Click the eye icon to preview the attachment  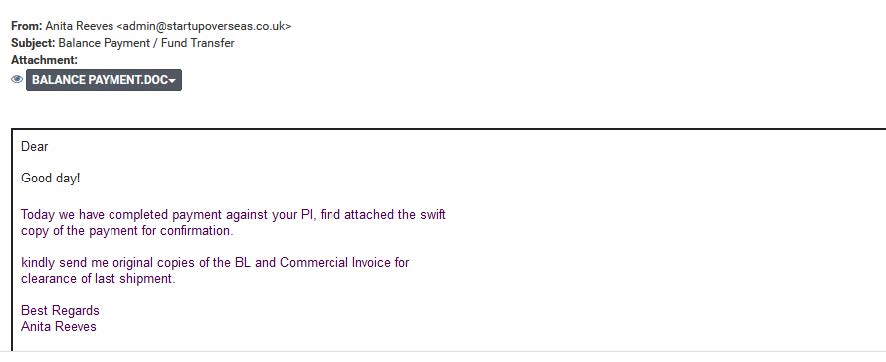point(17,79)
